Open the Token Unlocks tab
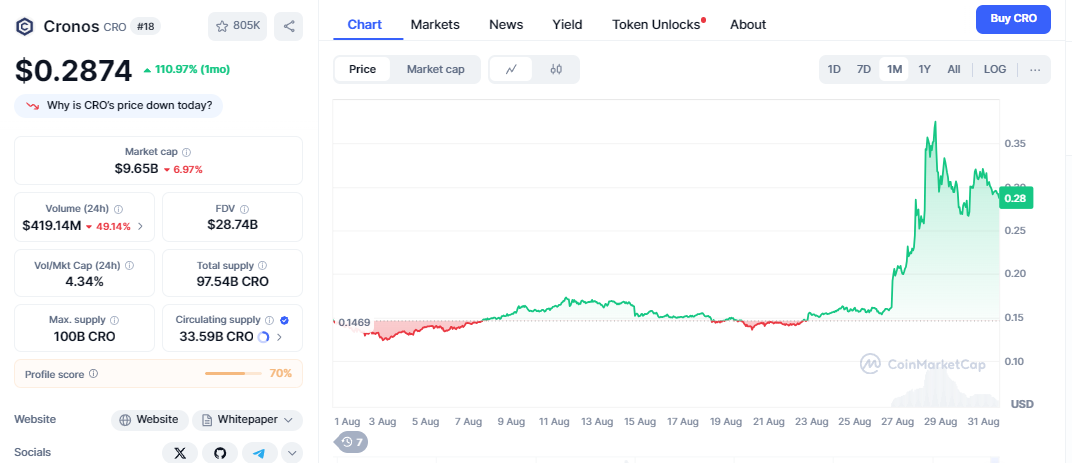The width and height of the screenshot is (1072, 463). tap(658, 25)
